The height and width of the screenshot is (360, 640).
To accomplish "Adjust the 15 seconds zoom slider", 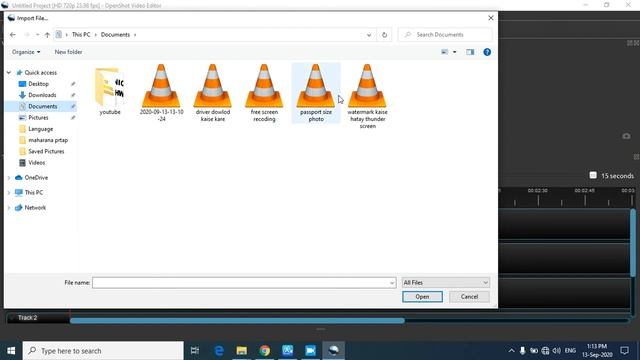I will (x=593, y=176).
